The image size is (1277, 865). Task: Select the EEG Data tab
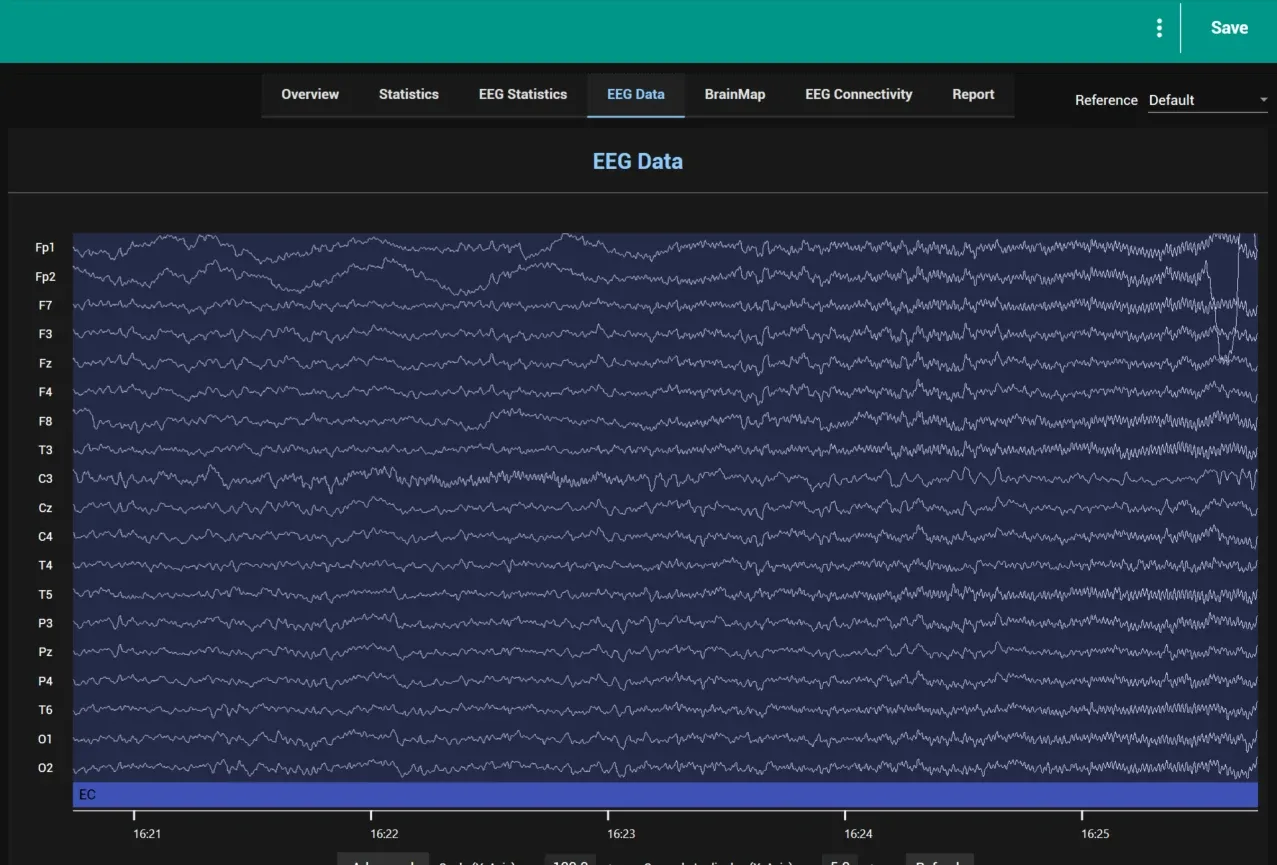[x=636, y=94]
